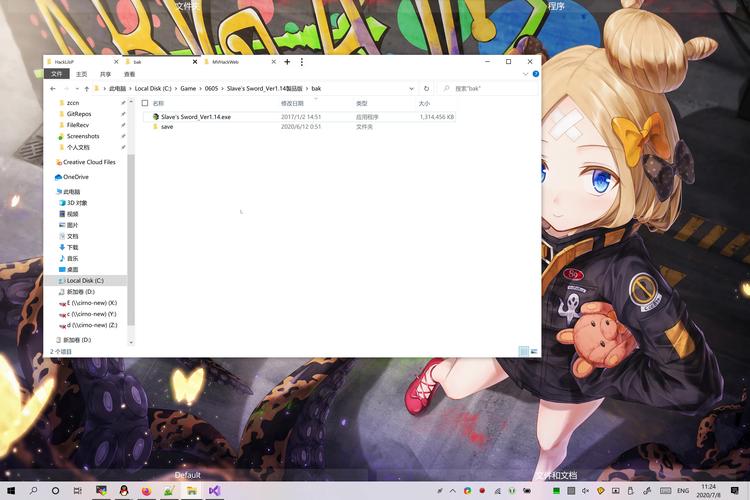750x500 pixels.
Task: Expand the ribbon with the chevron
Action: [x=525, y=74]
